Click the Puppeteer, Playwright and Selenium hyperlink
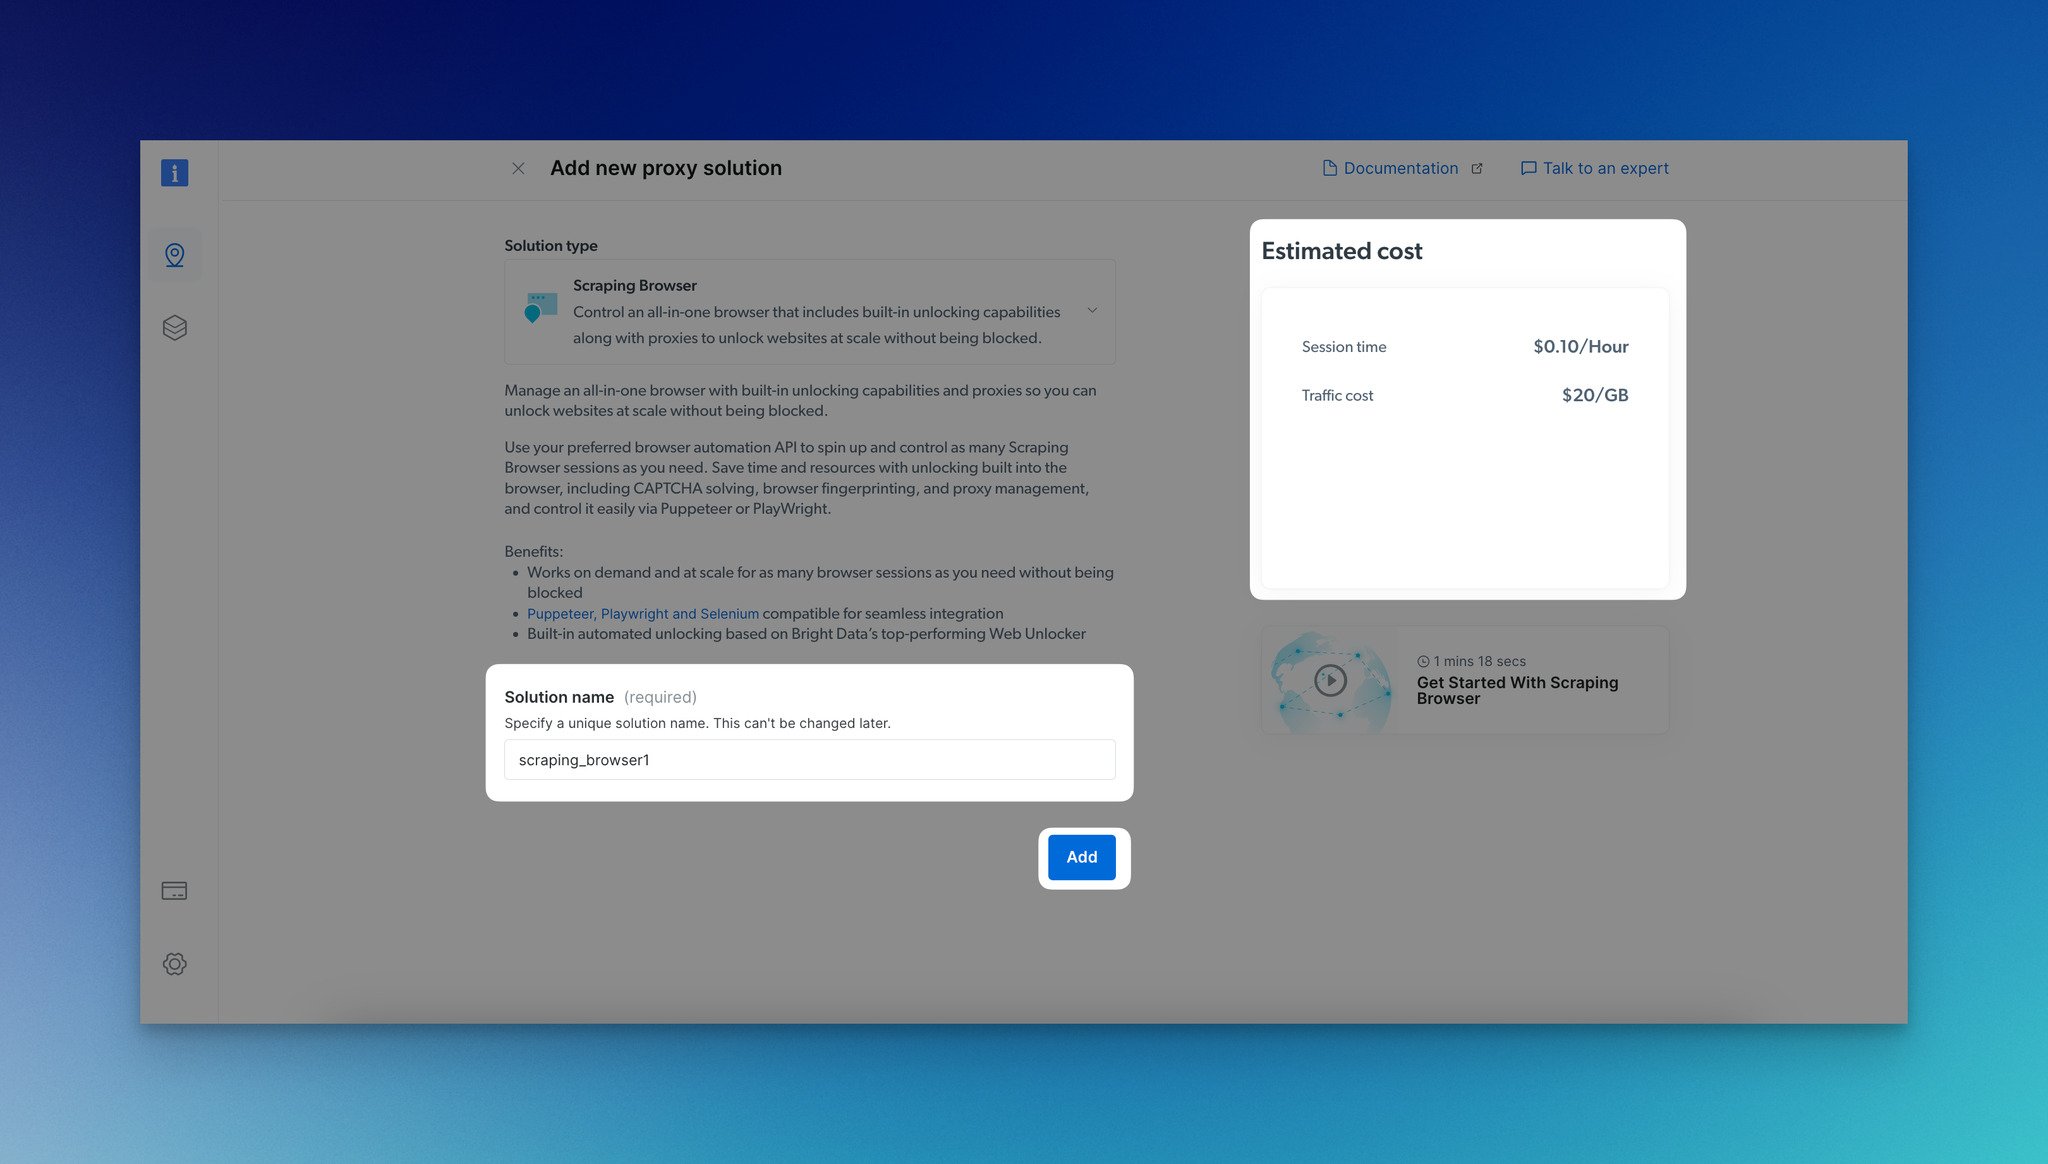2048x1164 pixels. pyautogui.click(x=643, y=613)
